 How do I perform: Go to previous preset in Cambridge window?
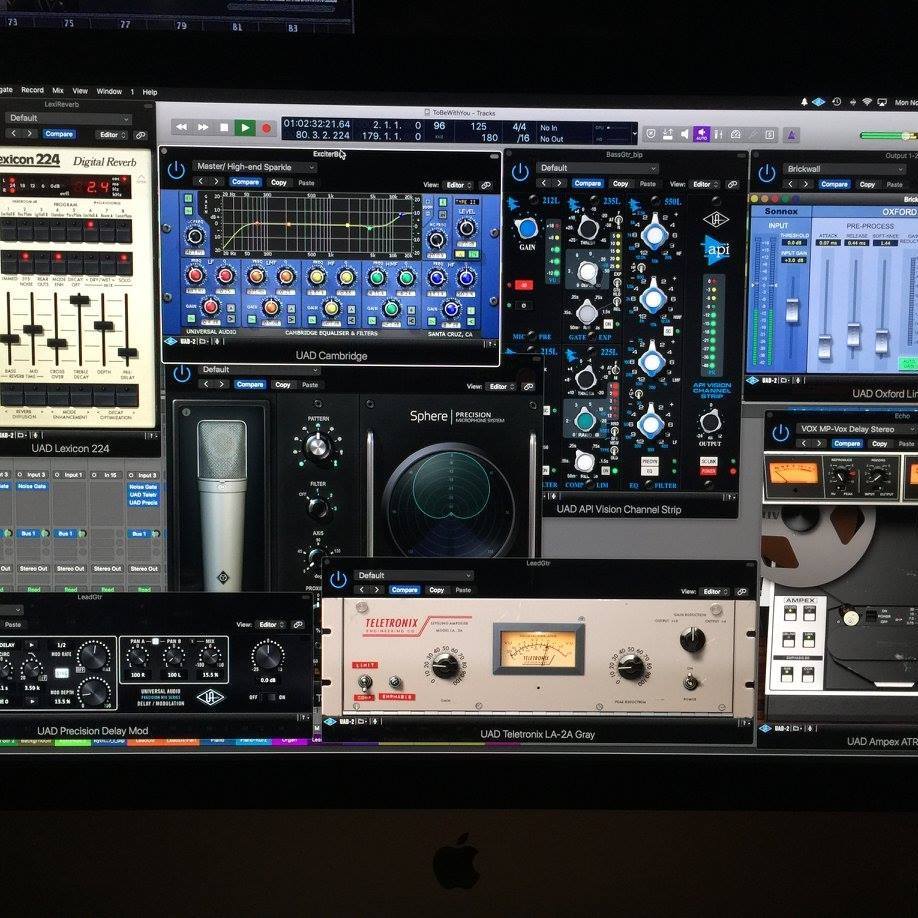201,181
